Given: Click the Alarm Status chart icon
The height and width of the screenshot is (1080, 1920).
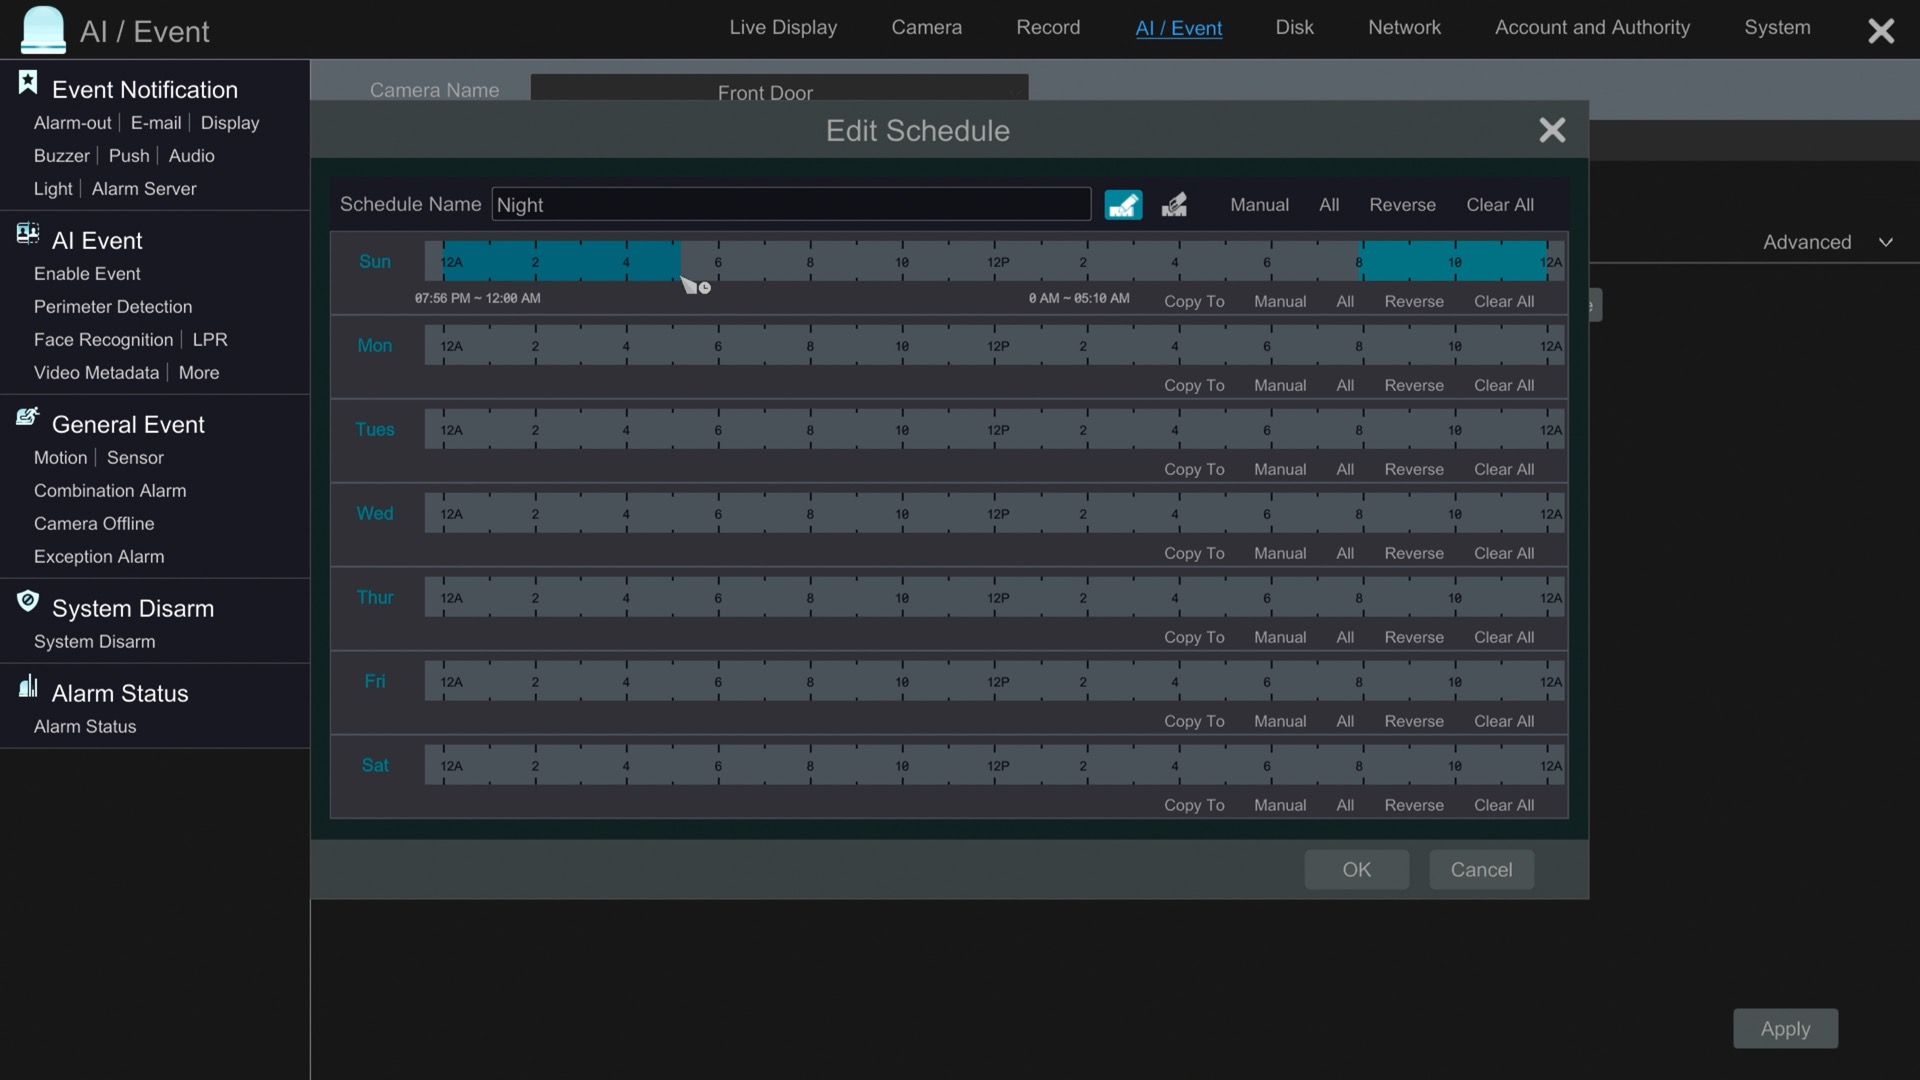Looking at the screenshot, I should pos(28,686).
